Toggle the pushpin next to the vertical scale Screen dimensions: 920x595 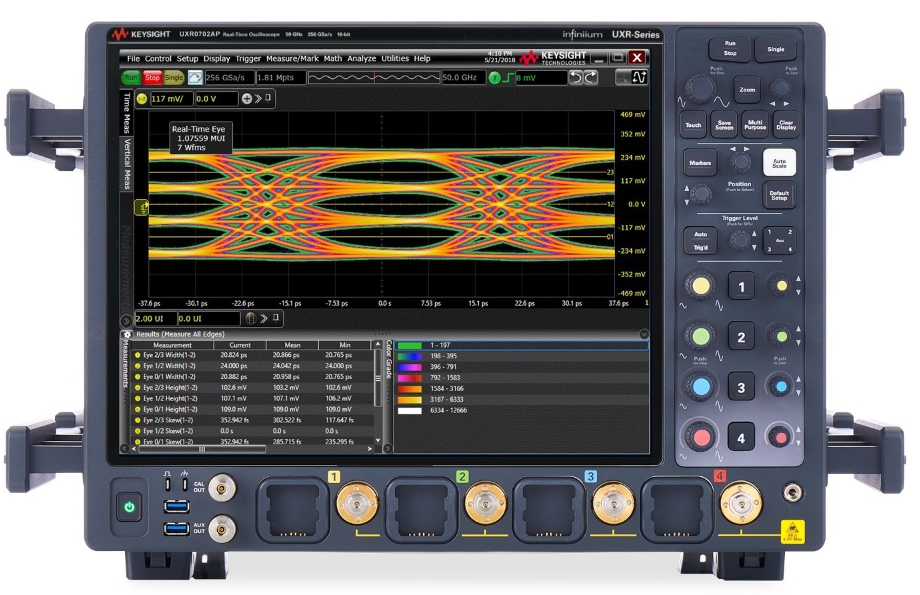point(267,97)
